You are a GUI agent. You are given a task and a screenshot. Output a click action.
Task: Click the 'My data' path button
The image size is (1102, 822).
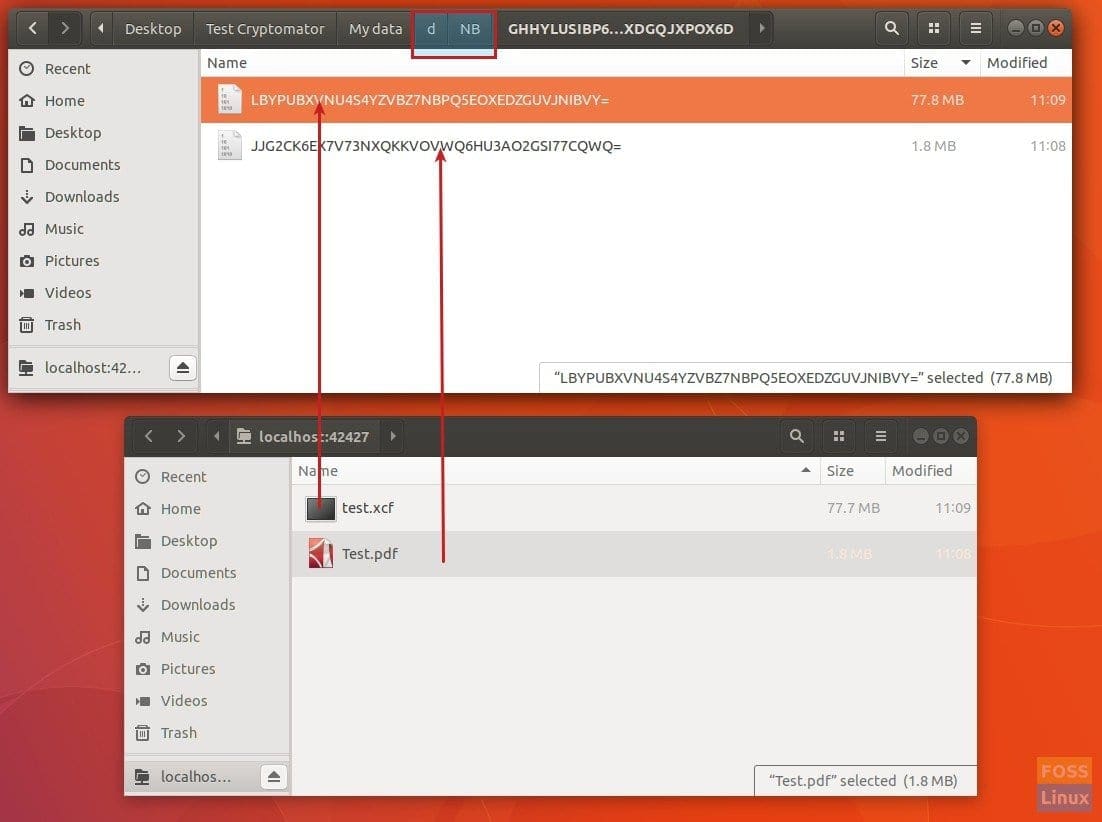[x=375, y=29]
